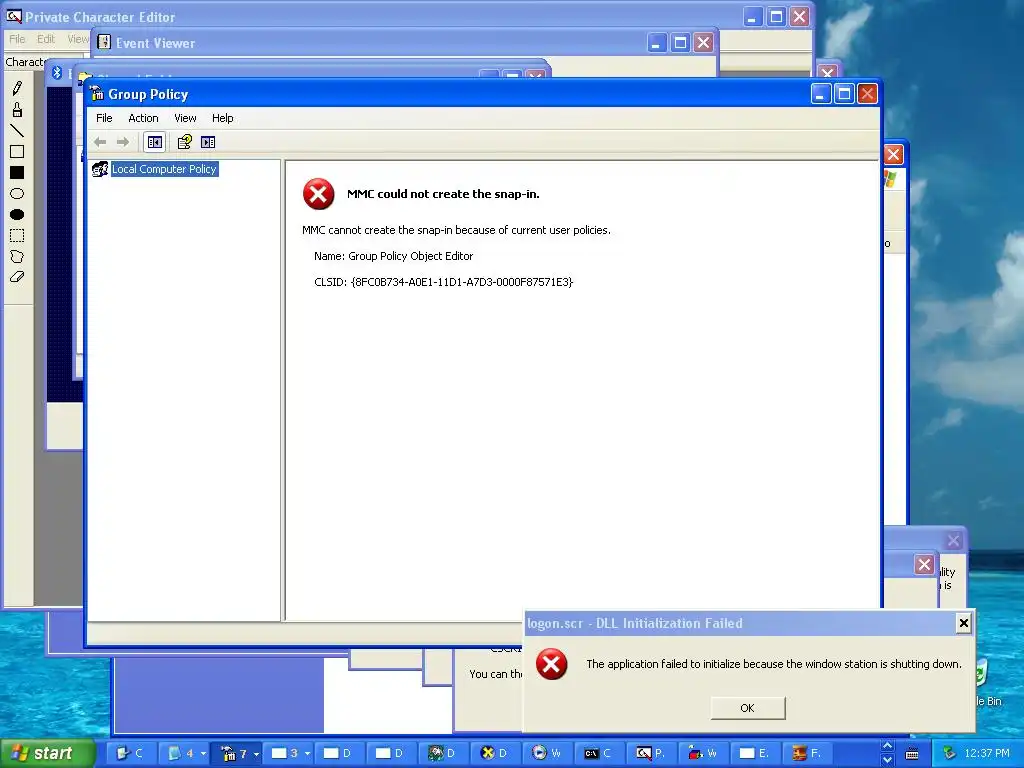Select the Freeform Selection tool in Character Editor
This screenshot has width=1024, height=768.
(x=17, y=256)
